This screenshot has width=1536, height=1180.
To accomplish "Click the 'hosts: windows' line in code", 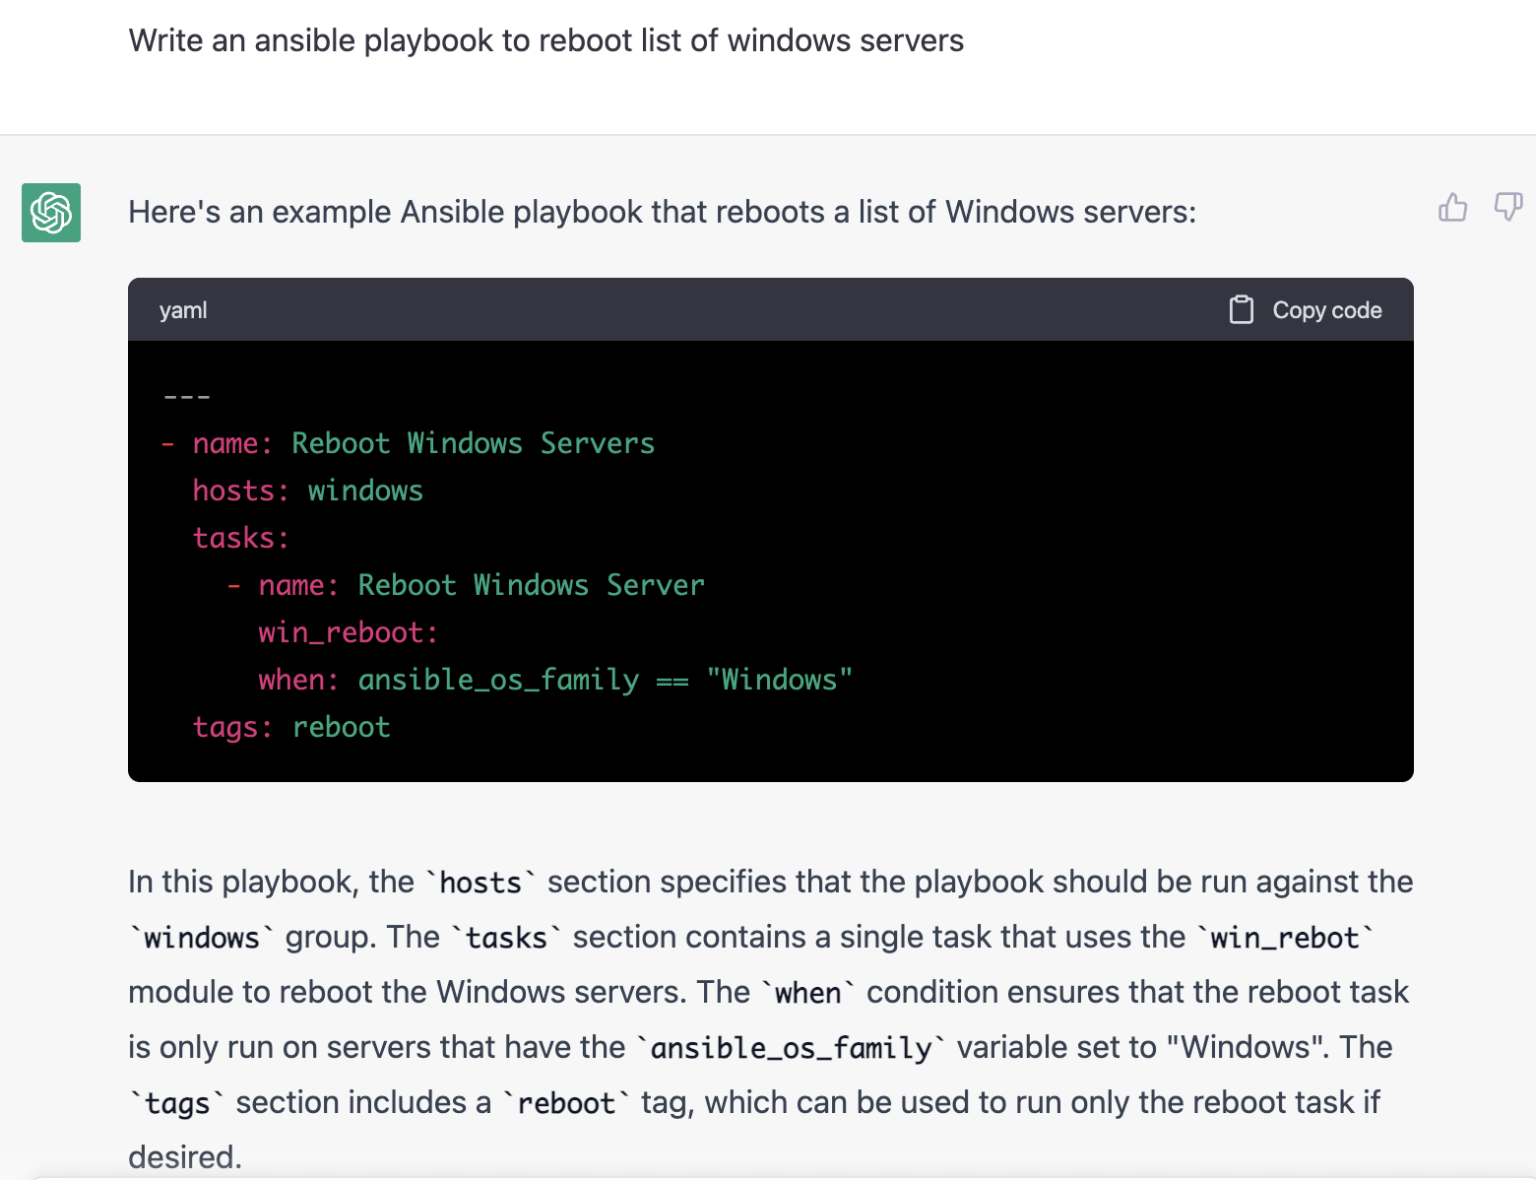I will tap(307, 490).
